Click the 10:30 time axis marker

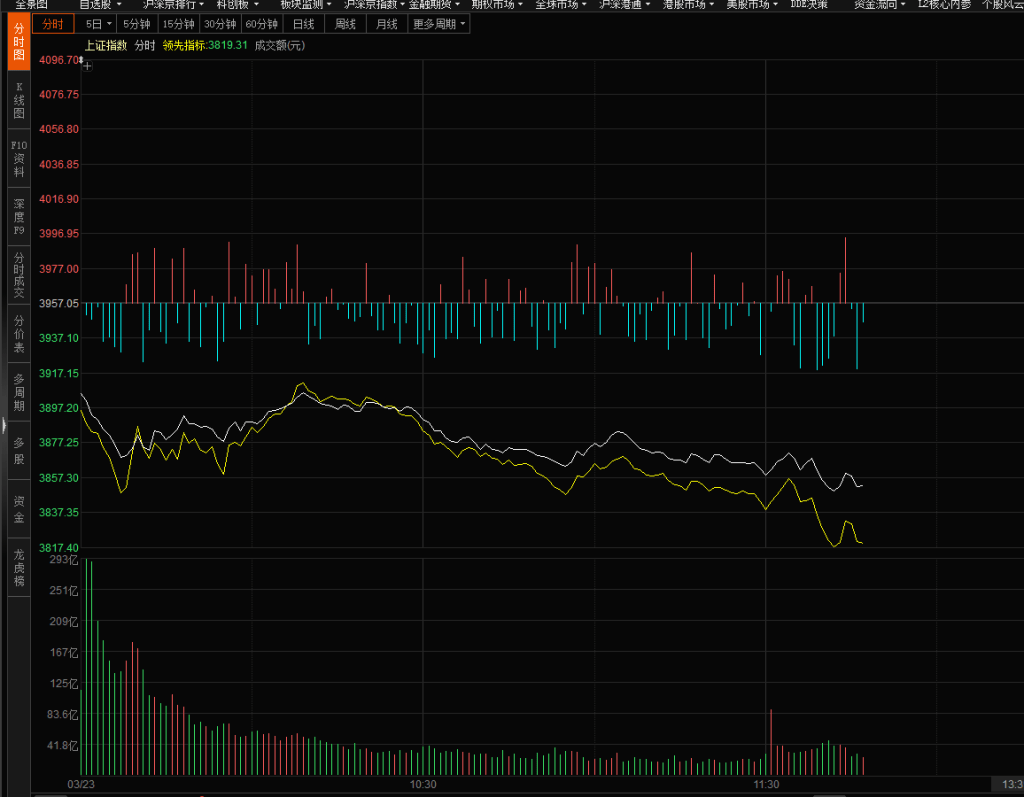(x=423, y=784)
